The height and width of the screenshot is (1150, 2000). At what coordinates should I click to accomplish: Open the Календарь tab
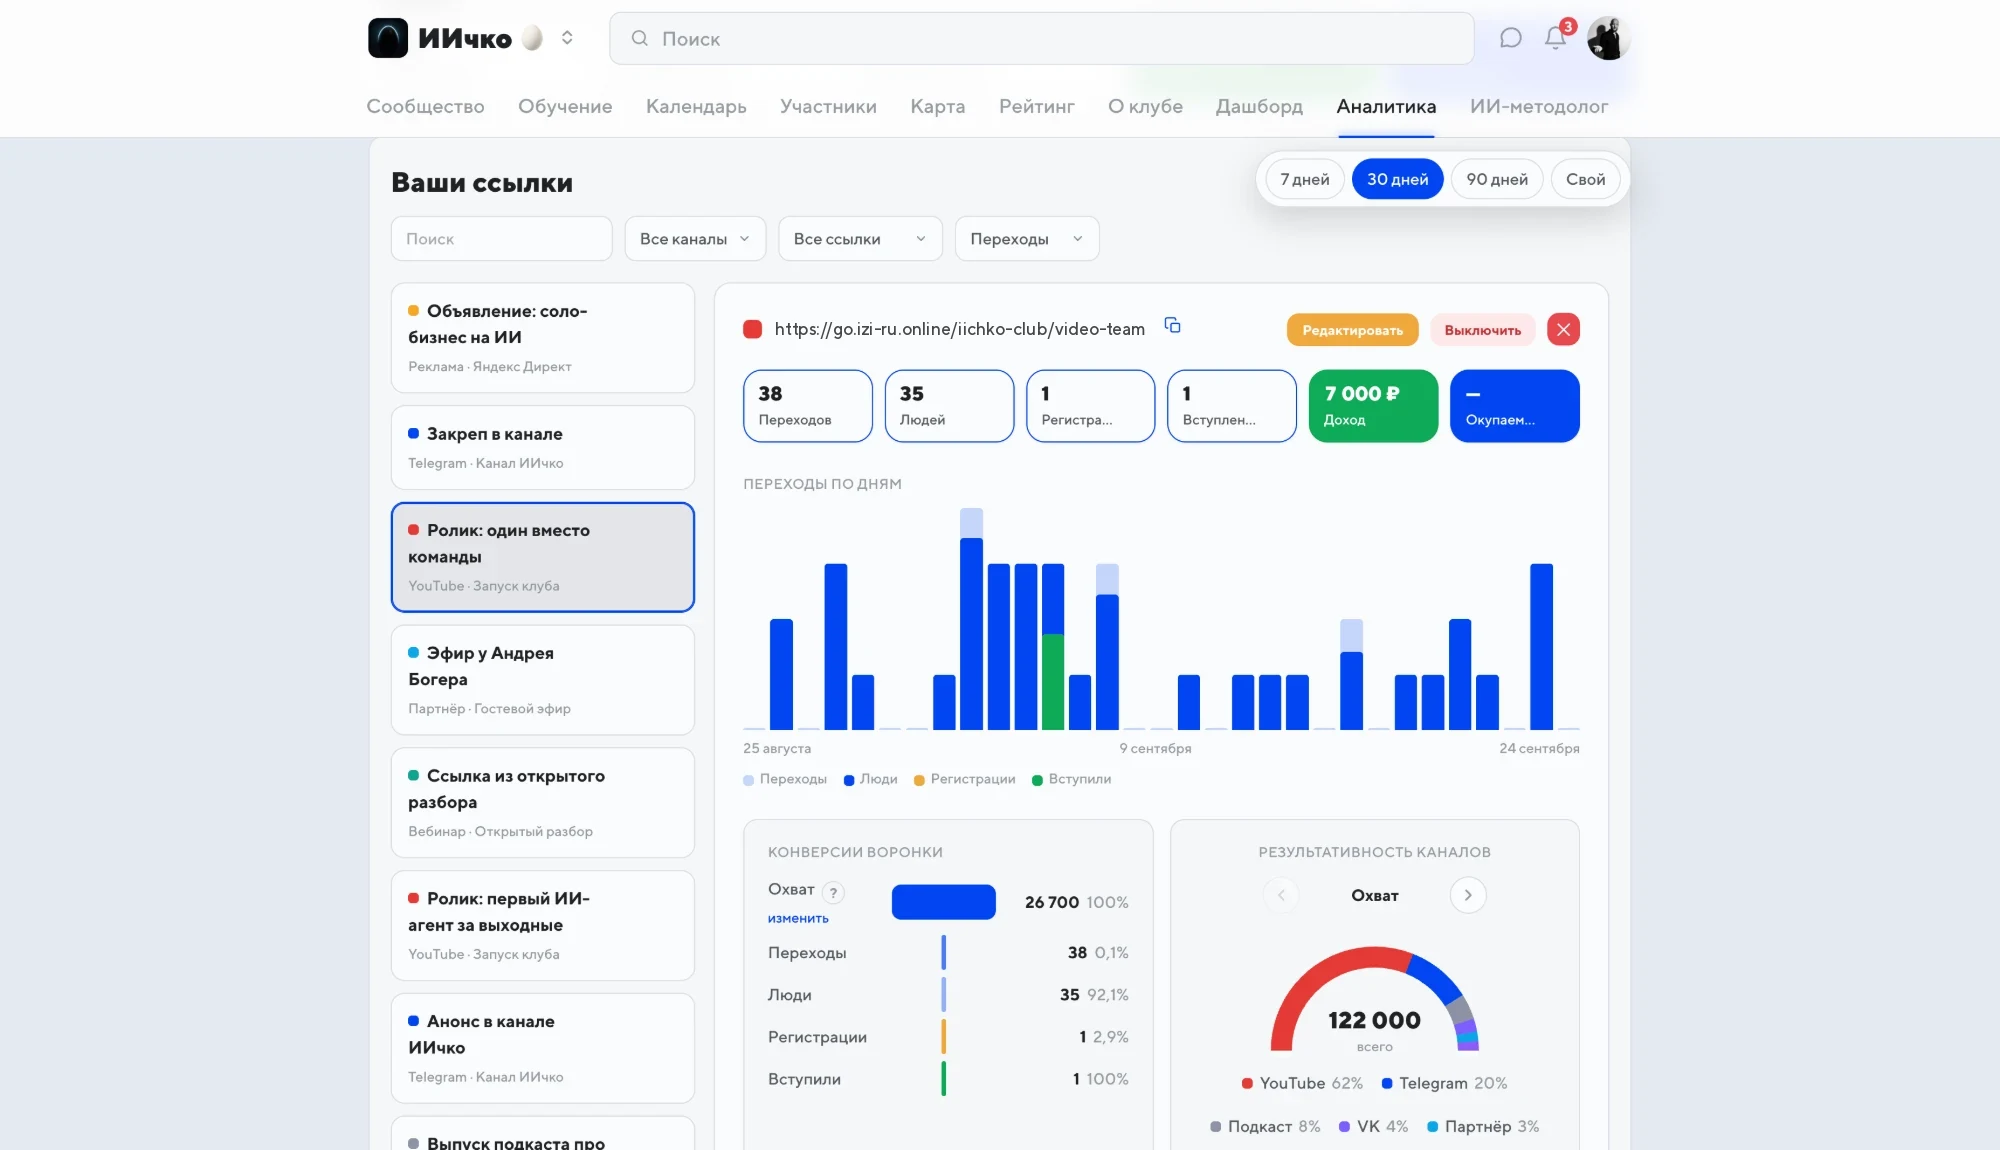pos(696,106)
